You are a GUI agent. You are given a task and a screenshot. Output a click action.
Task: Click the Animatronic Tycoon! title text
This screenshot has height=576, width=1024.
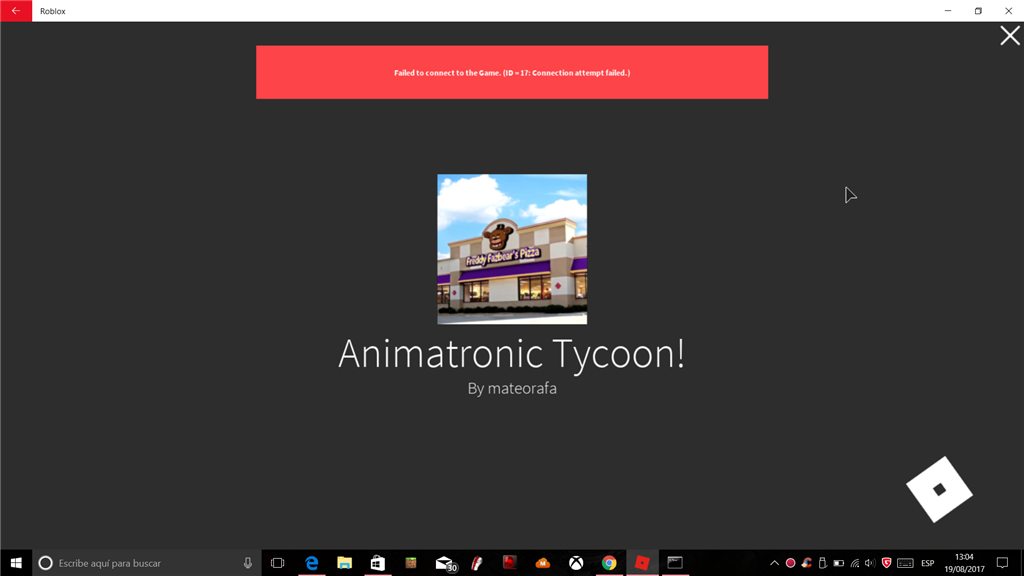pyautogui.click(x=511, y=353)
